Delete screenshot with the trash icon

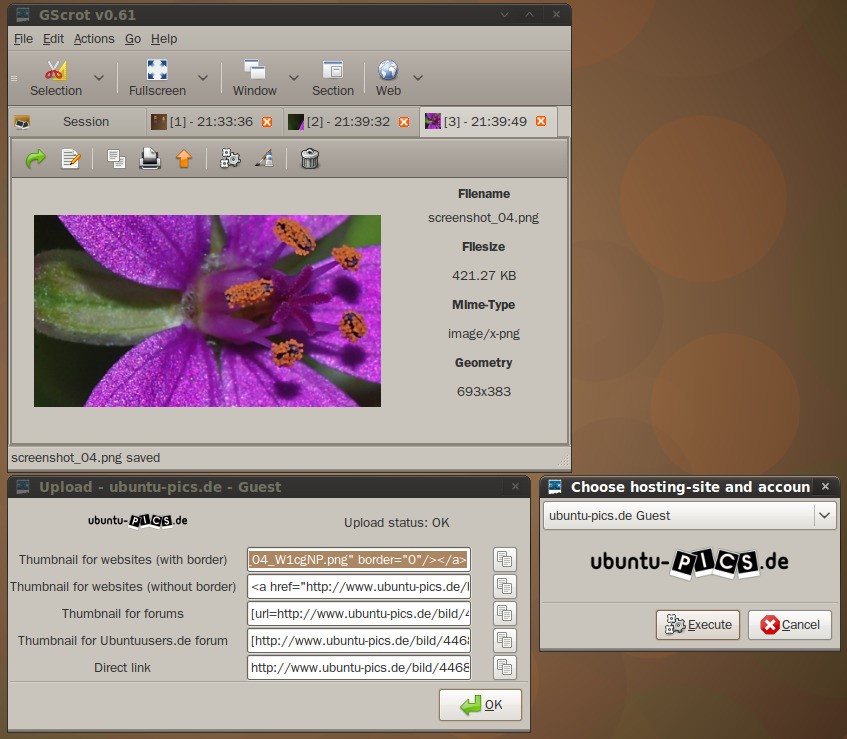click(310, 158)
